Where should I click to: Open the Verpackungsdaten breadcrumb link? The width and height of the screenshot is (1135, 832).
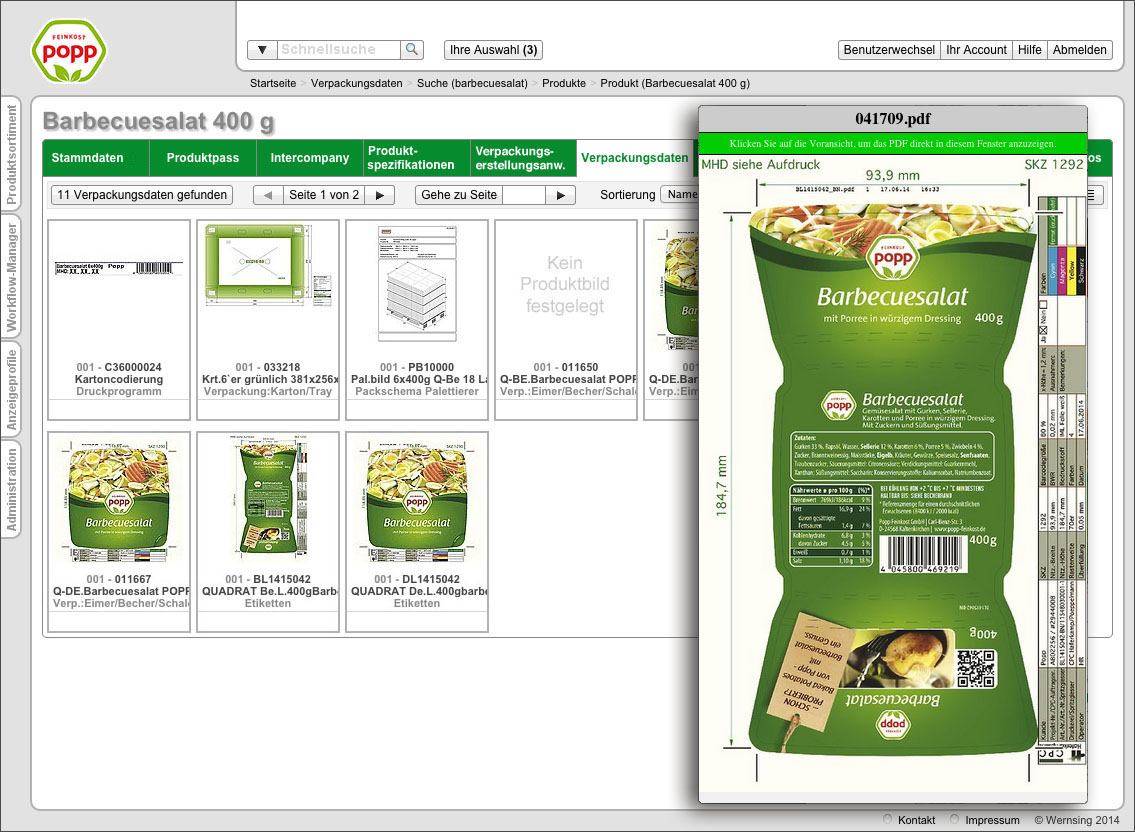pyautogui.click(x=356, y=83)
